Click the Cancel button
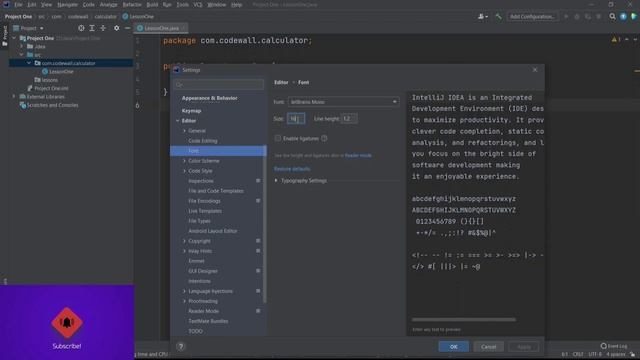Screen dimensions: 640x360 [x=489, y=347]
